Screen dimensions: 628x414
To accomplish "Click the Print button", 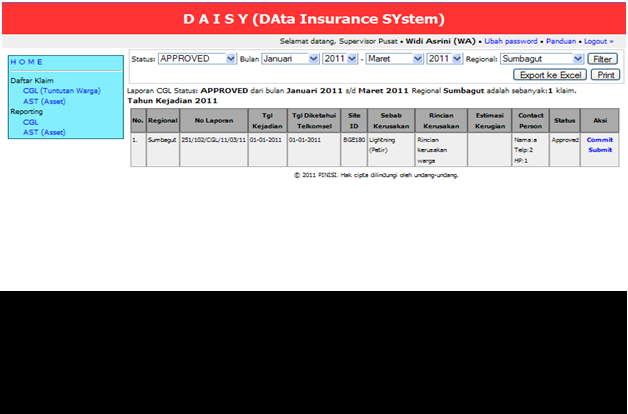I will point(606,75).
